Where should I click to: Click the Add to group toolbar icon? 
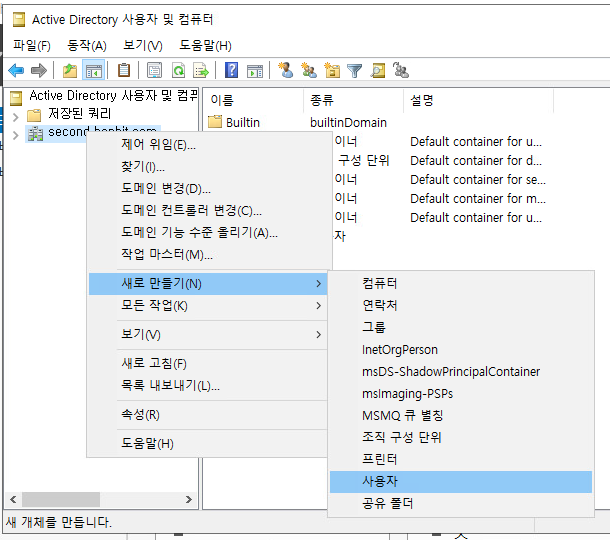401,70
